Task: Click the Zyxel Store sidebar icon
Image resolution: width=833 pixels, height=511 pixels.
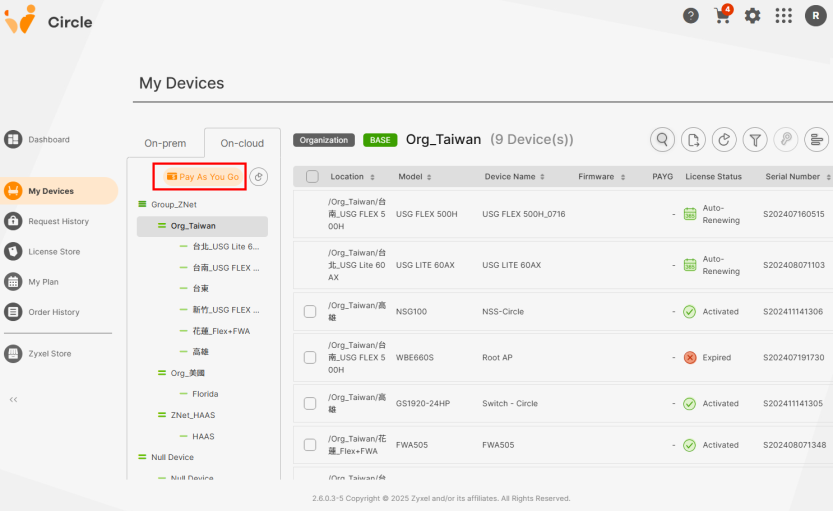Action: click(13, 353)
